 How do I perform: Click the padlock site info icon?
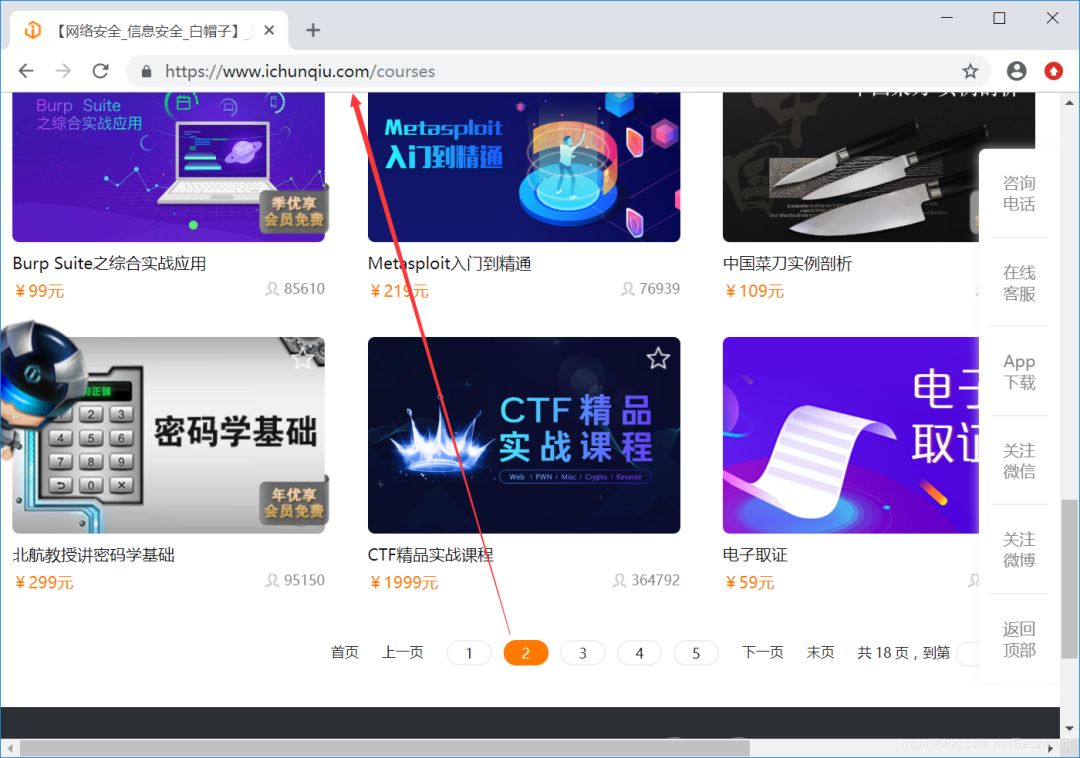(x=146, y=72)
